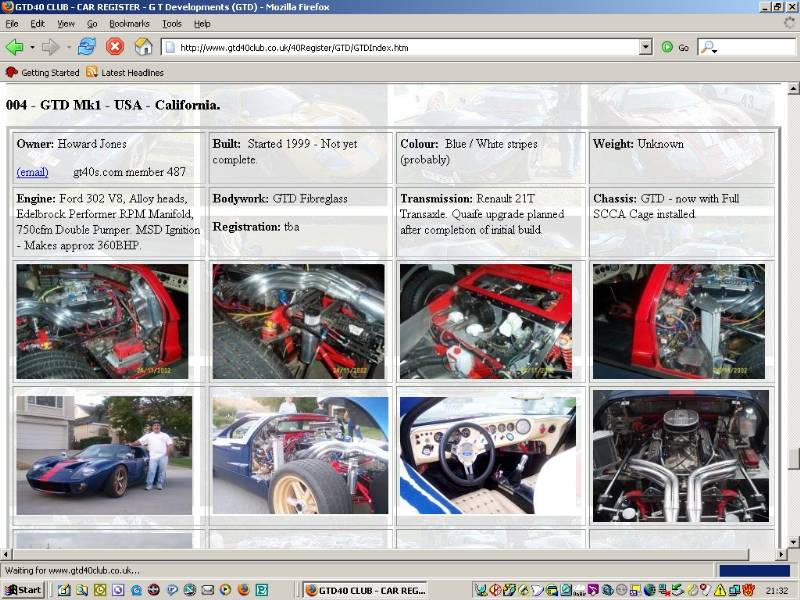The width and height of the screenshot is (800, 600).
Task: Open photo of man standing beside blue car
Action: 104,456
